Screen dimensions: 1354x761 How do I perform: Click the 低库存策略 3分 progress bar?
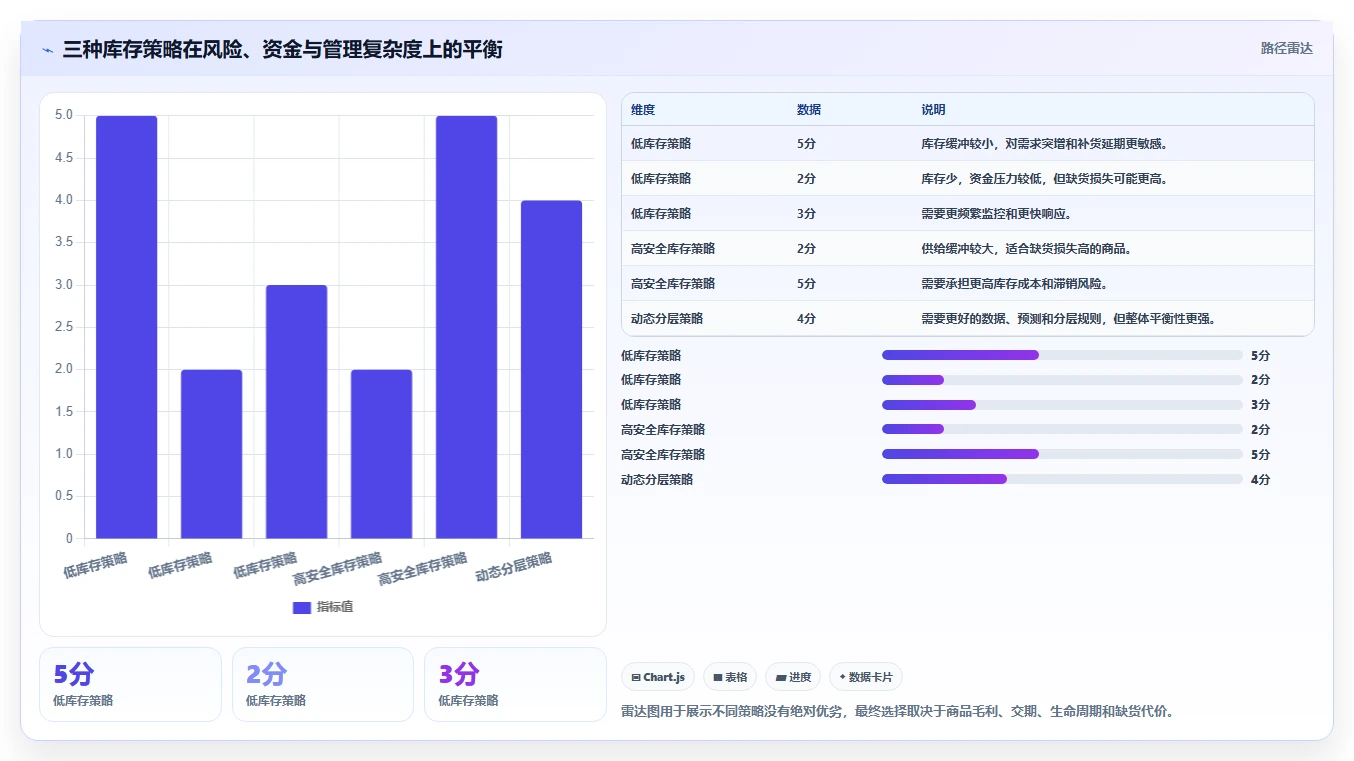click(x=1062, y=405)
